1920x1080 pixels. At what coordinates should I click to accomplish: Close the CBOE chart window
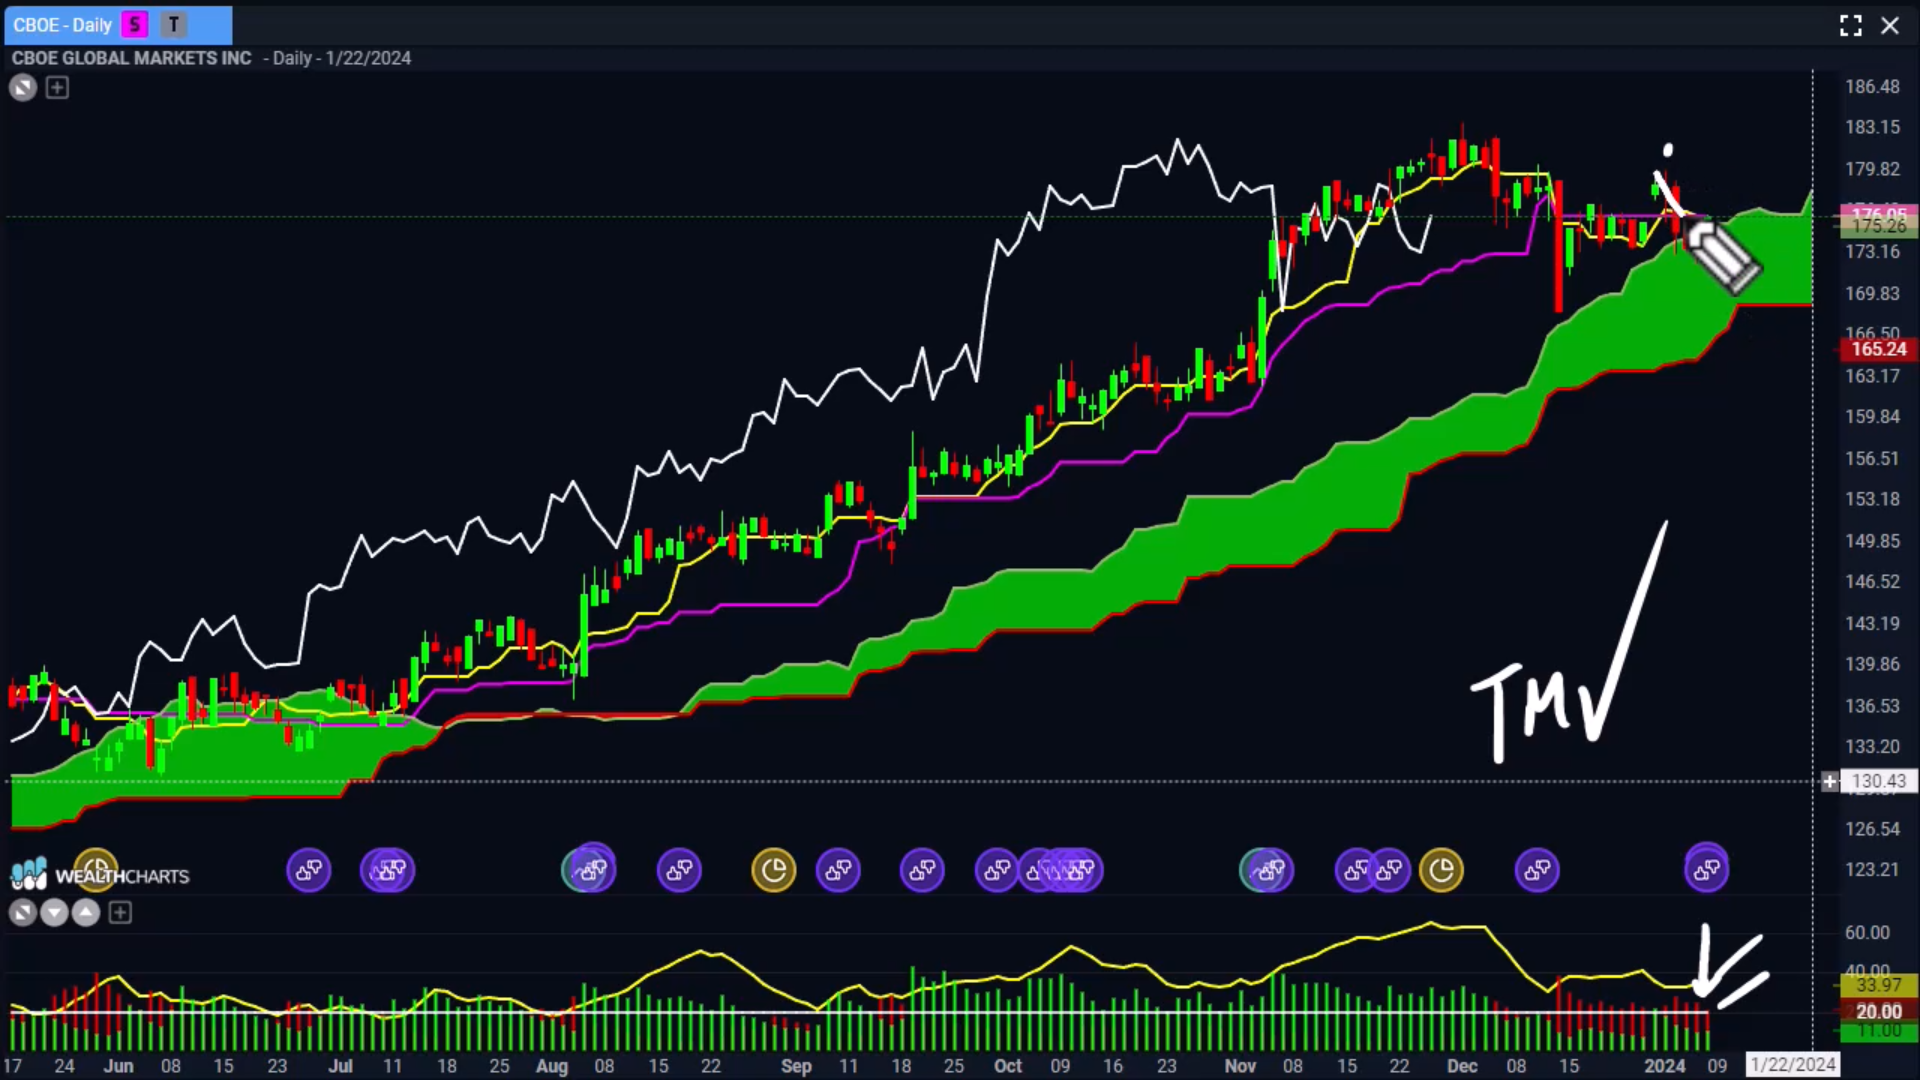(x=1890, y=25)
